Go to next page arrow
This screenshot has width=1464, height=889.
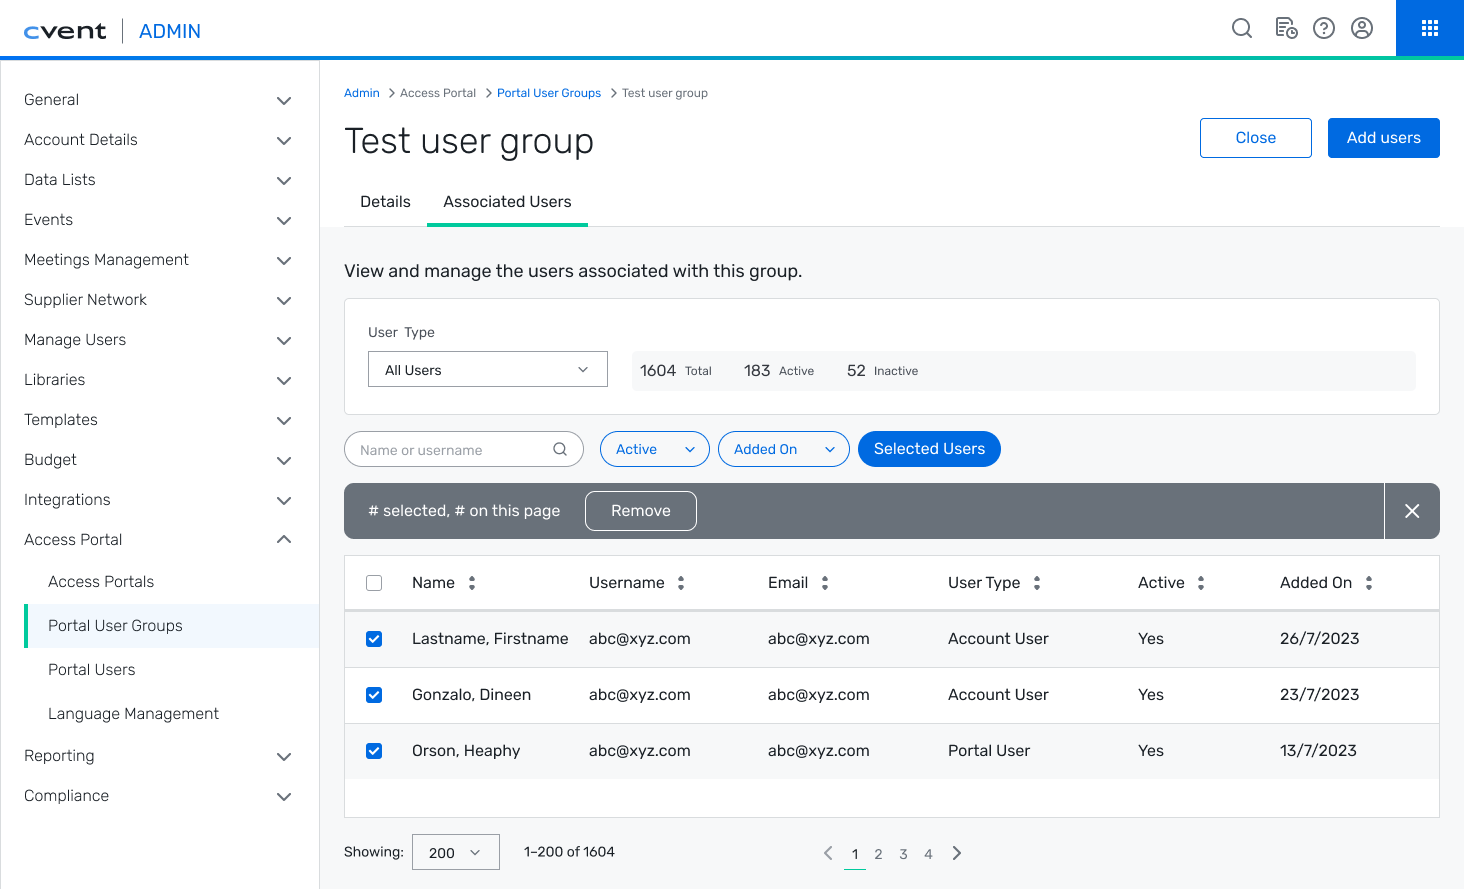tap(957, 853)
